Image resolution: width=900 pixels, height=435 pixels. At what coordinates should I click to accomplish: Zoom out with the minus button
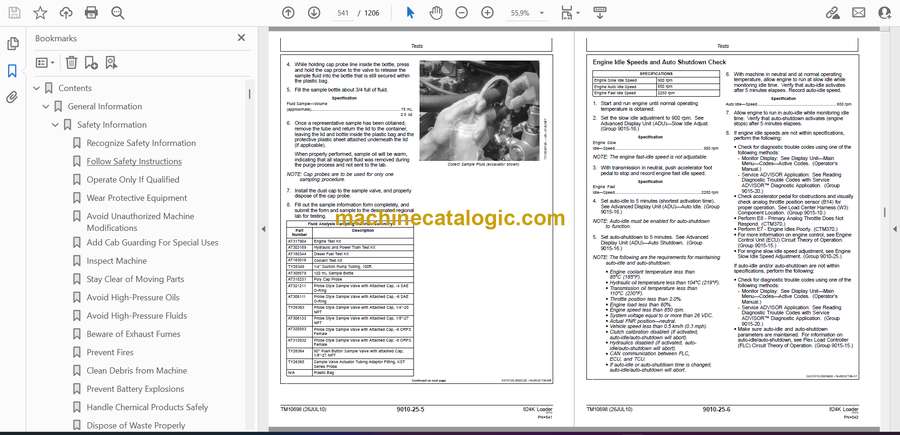click(x=461, y=13)
